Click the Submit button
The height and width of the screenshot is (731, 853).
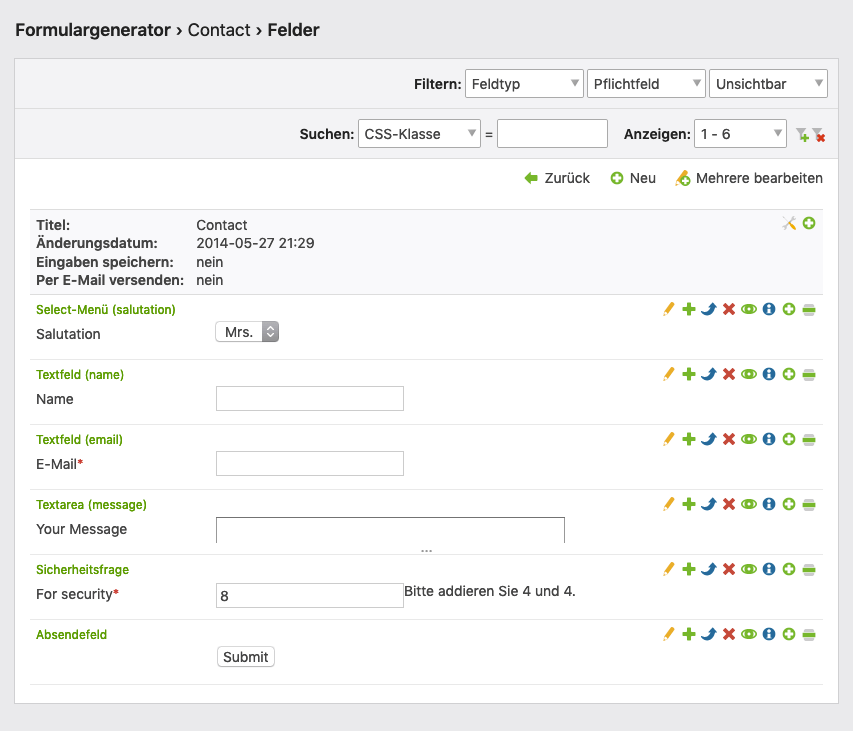pyautogui.click(x=245, y=656)
